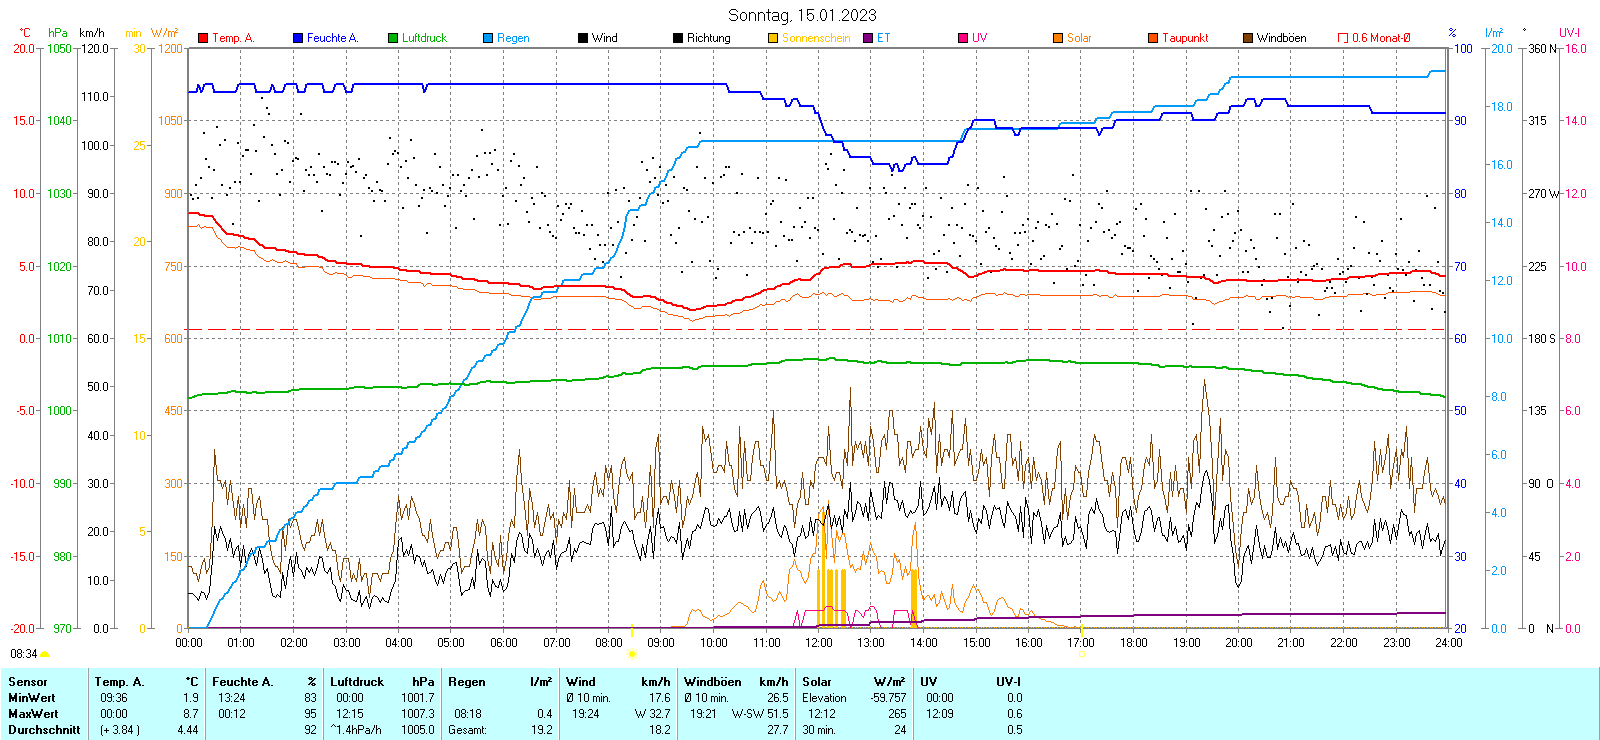The width and height of the screenshot is (1600, 740).
Task: Click the light blue Regen legend square
Action: tap(488, 38)
